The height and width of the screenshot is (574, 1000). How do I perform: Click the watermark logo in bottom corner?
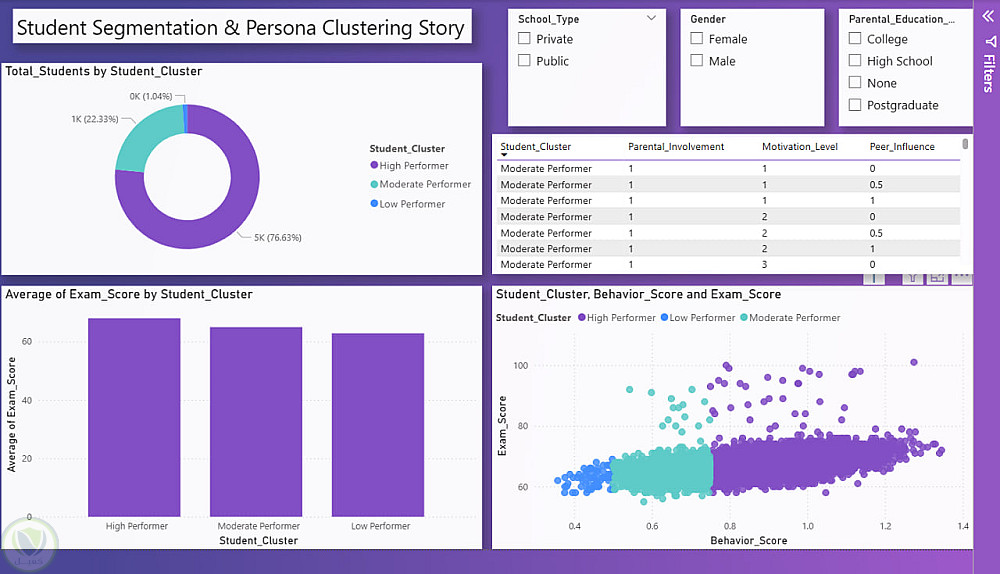(29, 544)
